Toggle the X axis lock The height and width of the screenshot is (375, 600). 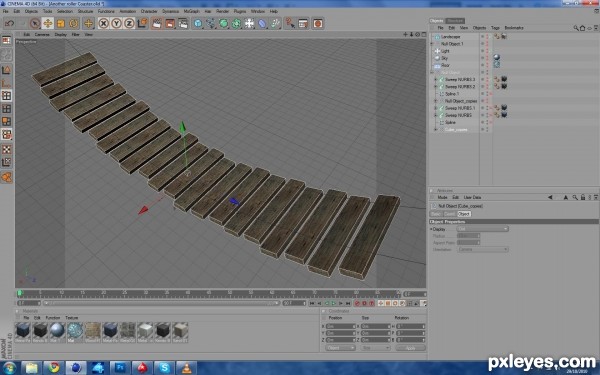103,23
